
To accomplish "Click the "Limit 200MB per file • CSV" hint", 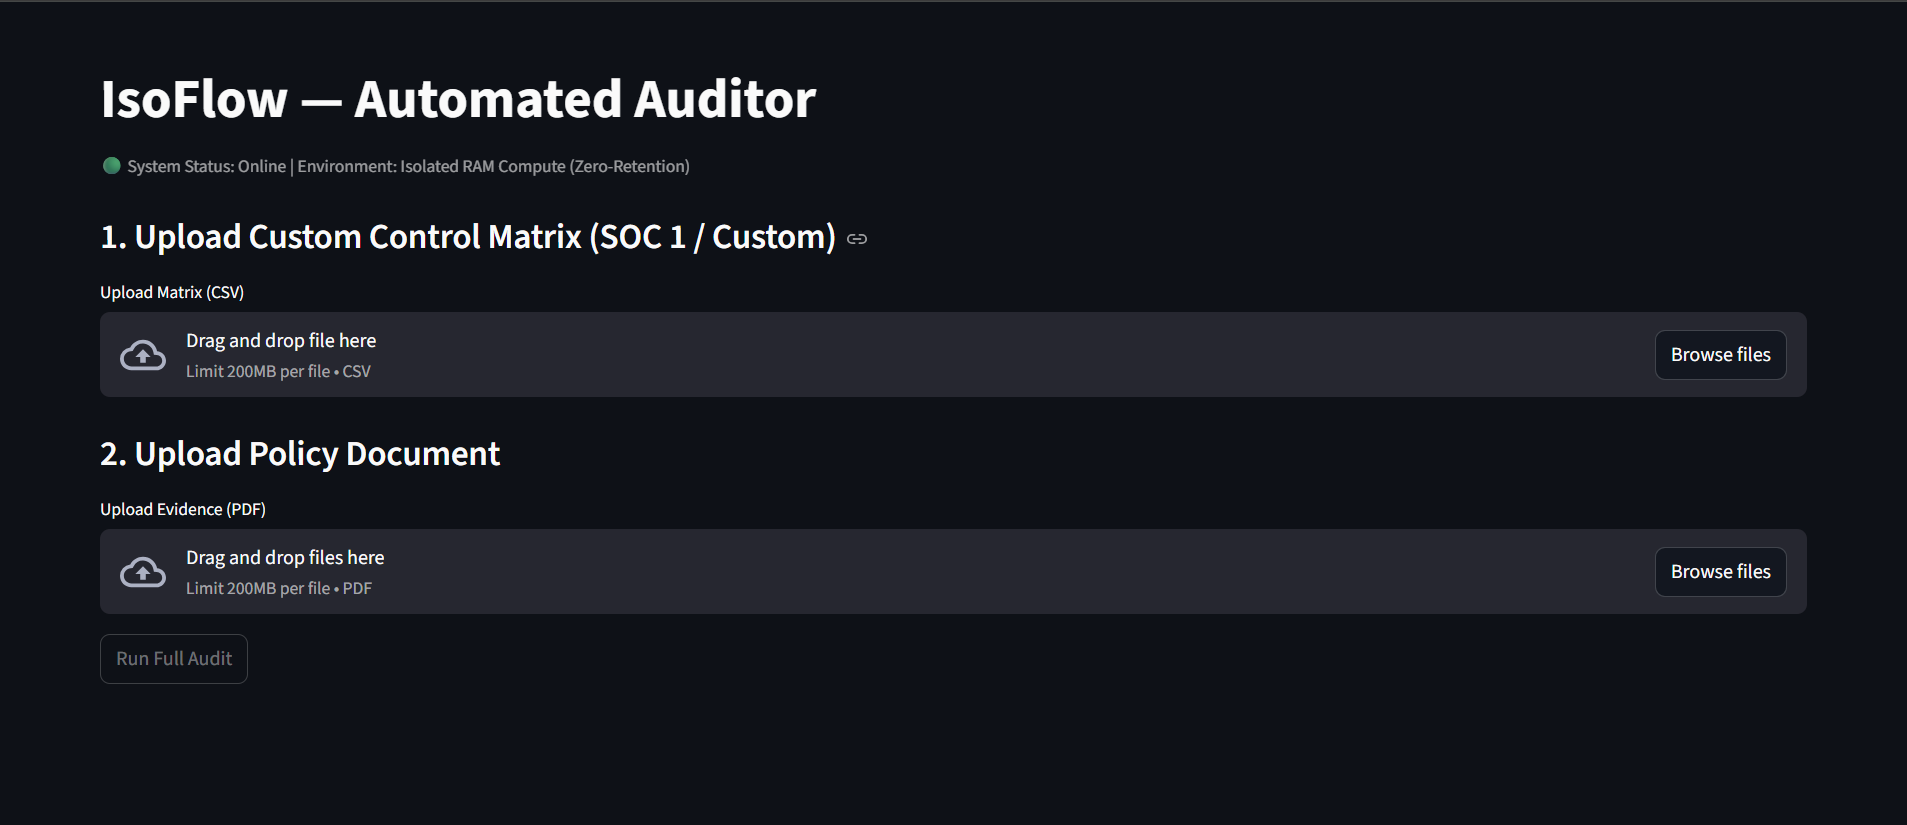I will 278,372.
